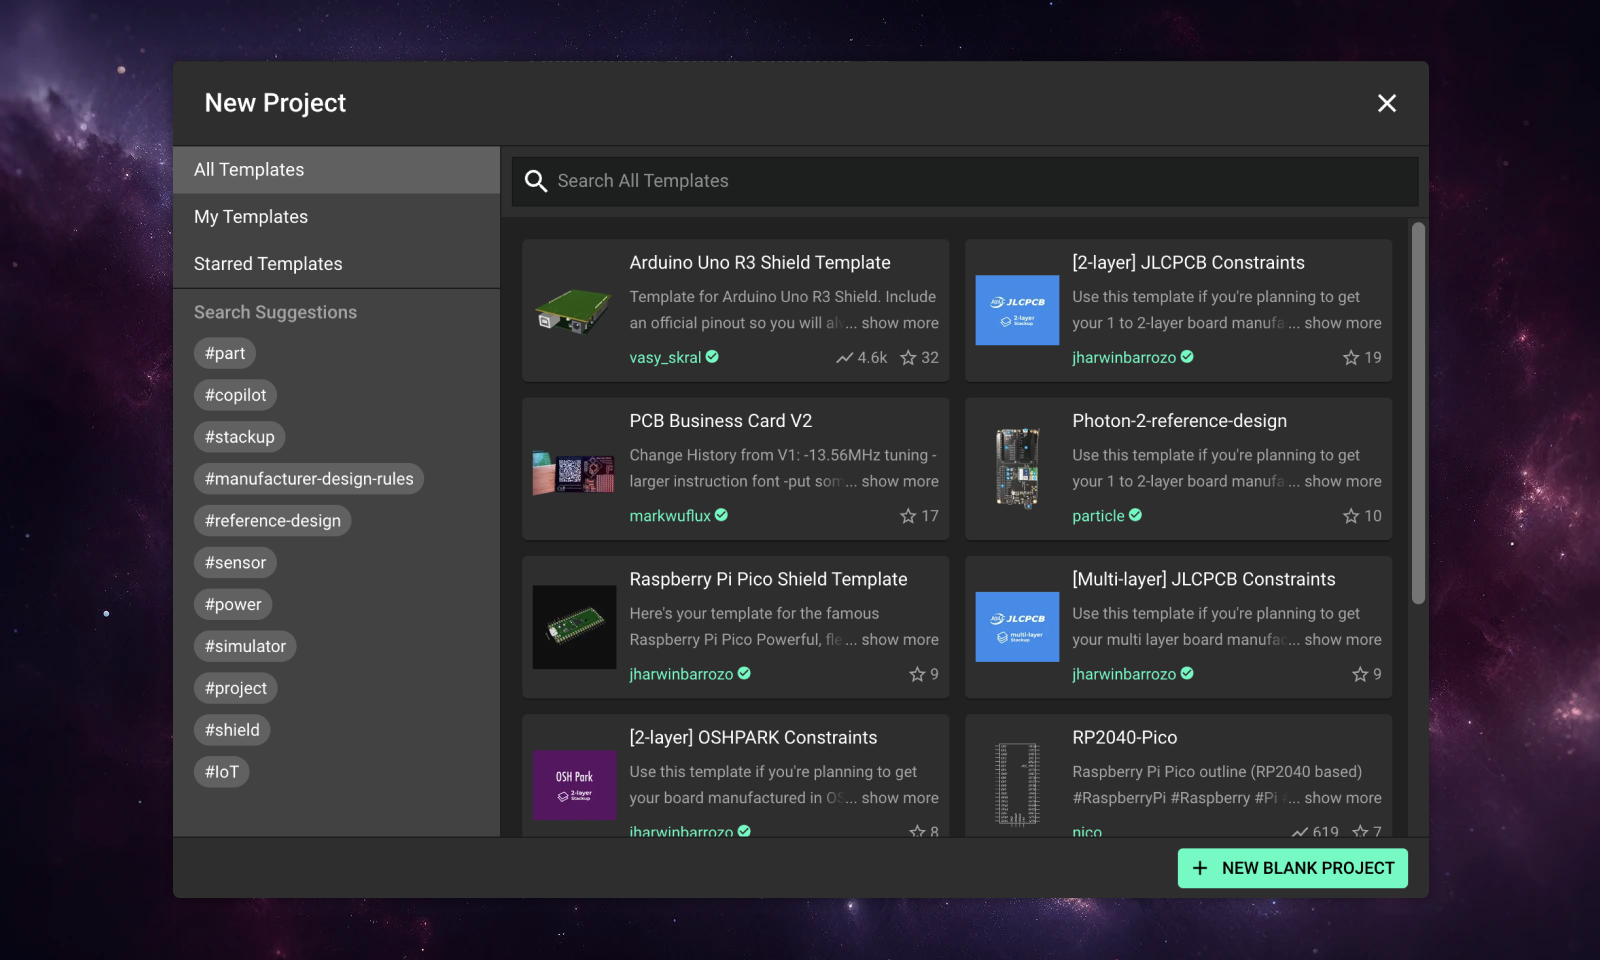Click Arduino Uno R3 Shield Template title
The width and height of the screenshot is (1600, 960).
[x=760, y=263]
